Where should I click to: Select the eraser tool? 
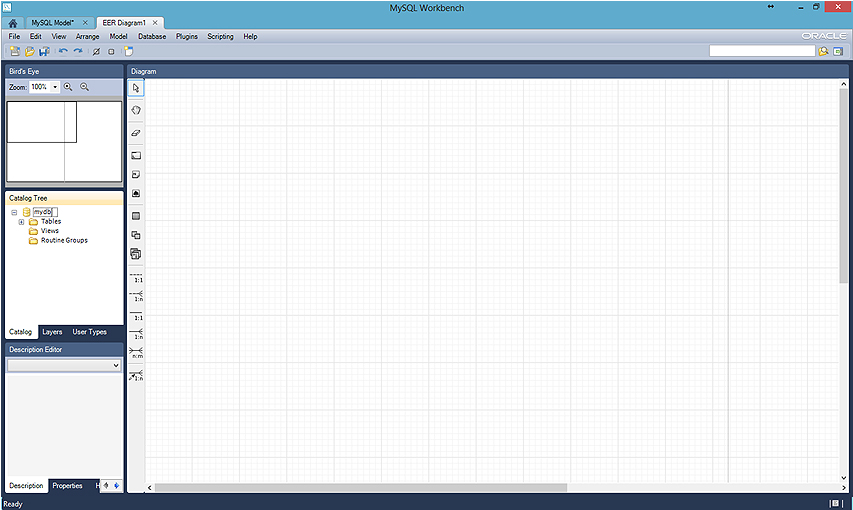[136, 132]
